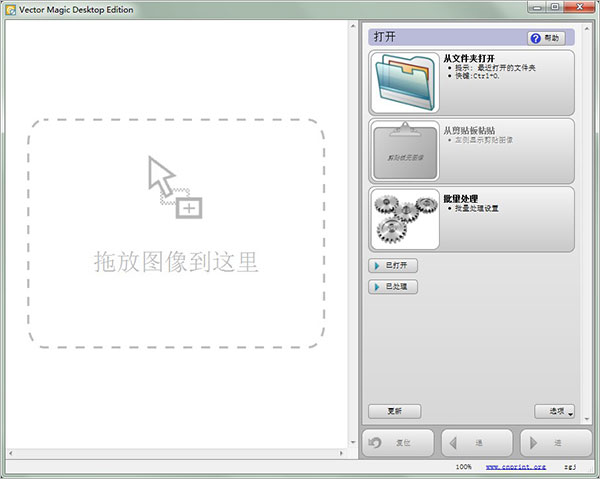This screenshot has width=600, height=479.
Task: Click the forward (right triangle) navigation button
Action: click(534, 442)
